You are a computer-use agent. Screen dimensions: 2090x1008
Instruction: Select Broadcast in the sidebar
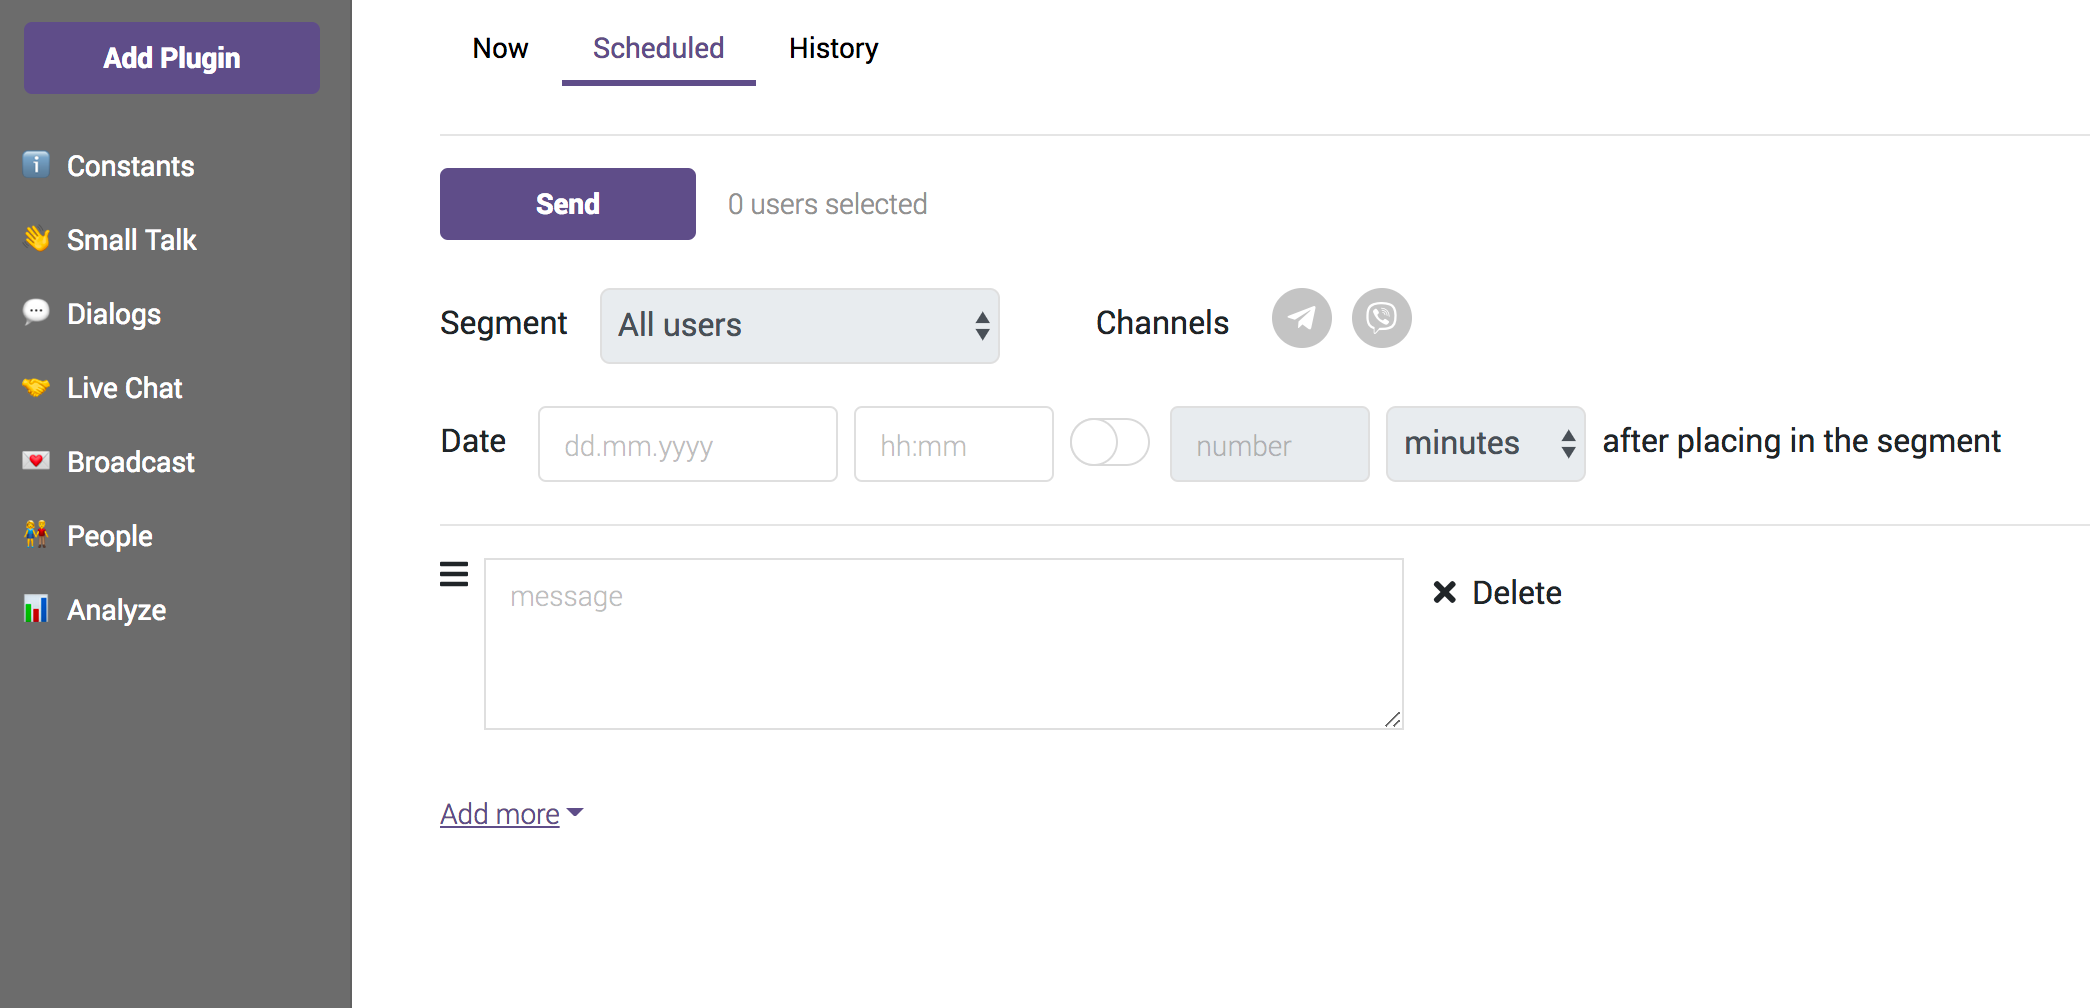(x=130, y=462)
